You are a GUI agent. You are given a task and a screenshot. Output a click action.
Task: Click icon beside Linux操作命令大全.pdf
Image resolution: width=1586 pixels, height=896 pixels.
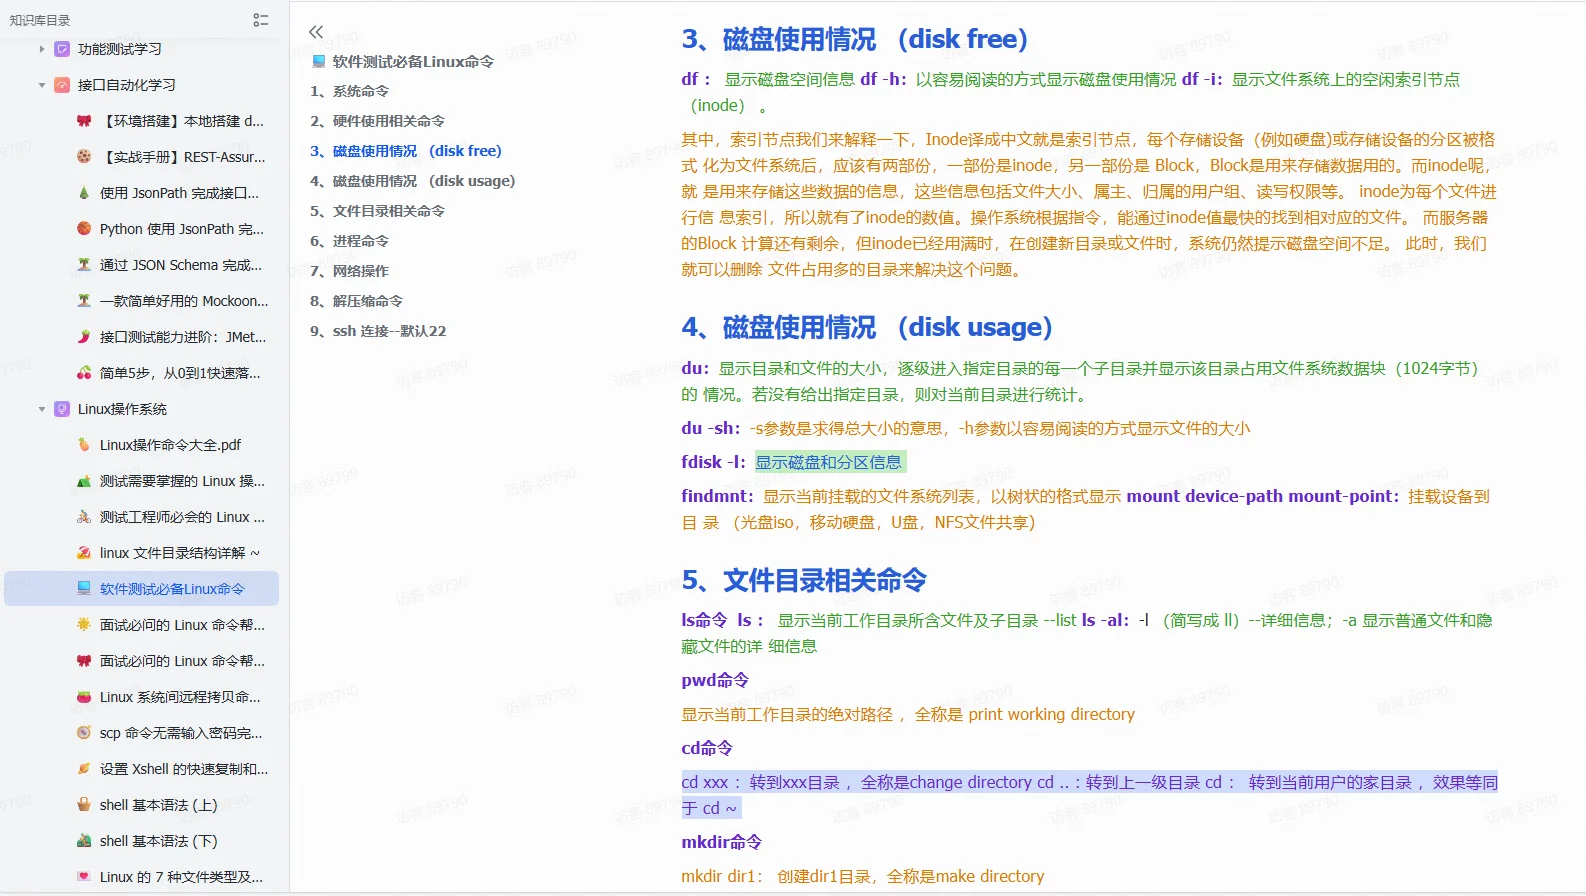pos(84,445)
